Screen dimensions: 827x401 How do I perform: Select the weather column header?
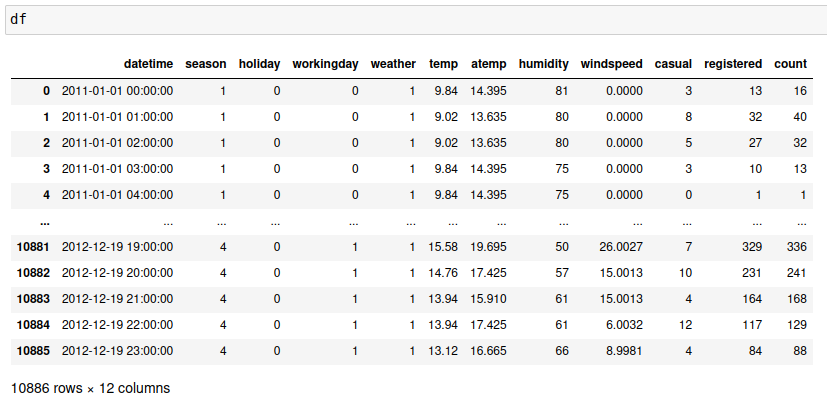coord(393,64)
